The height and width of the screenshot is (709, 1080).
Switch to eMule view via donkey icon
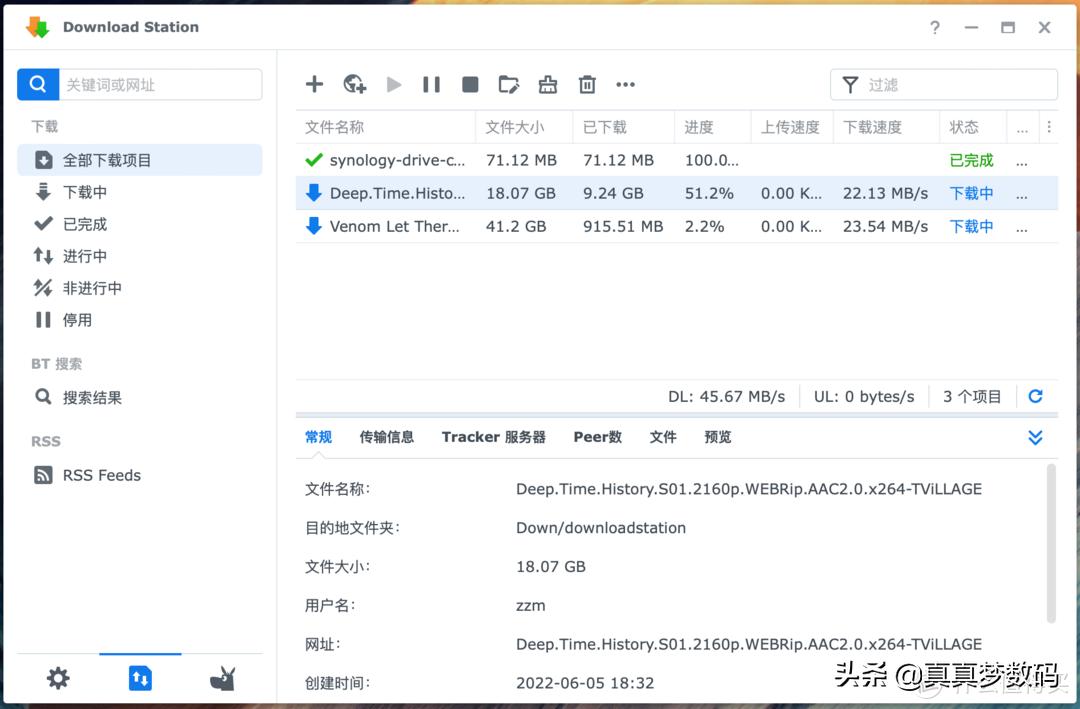click(x=222, y=678)
